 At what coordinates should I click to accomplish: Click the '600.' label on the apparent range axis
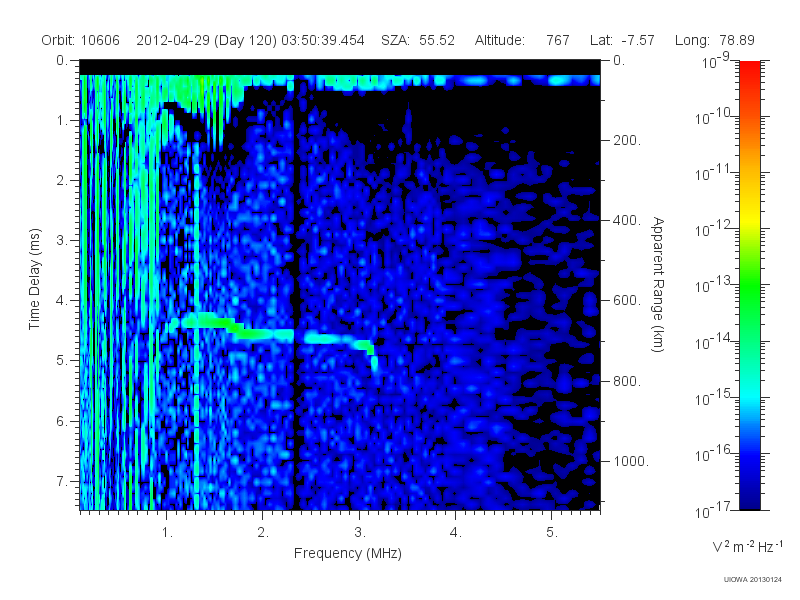click(x=627, y=301)
